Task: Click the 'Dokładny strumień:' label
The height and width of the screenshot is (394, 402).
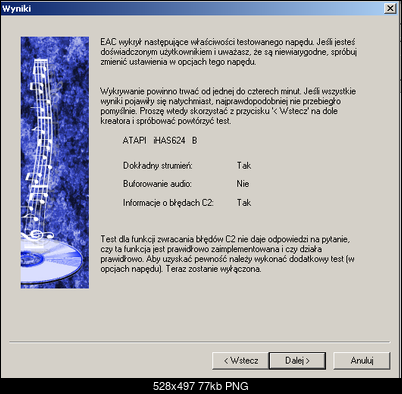Action: [158, 166]
